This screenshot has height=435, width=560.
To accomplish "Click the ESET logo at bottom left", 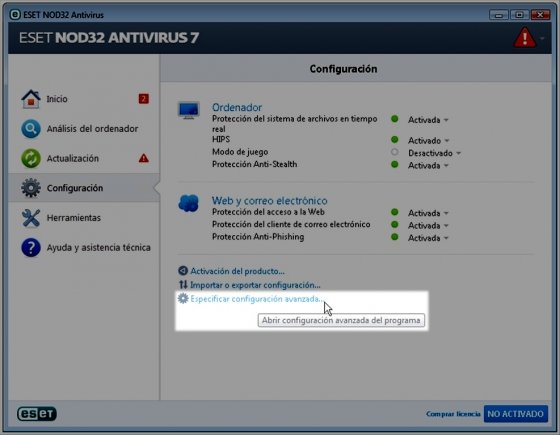I will pyautogui.click(x=37, y=414).
